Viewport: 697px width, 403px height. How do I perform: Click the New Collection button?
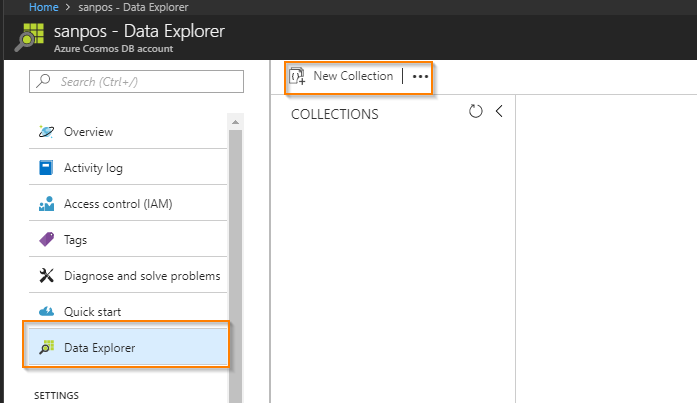click(341, 76)
